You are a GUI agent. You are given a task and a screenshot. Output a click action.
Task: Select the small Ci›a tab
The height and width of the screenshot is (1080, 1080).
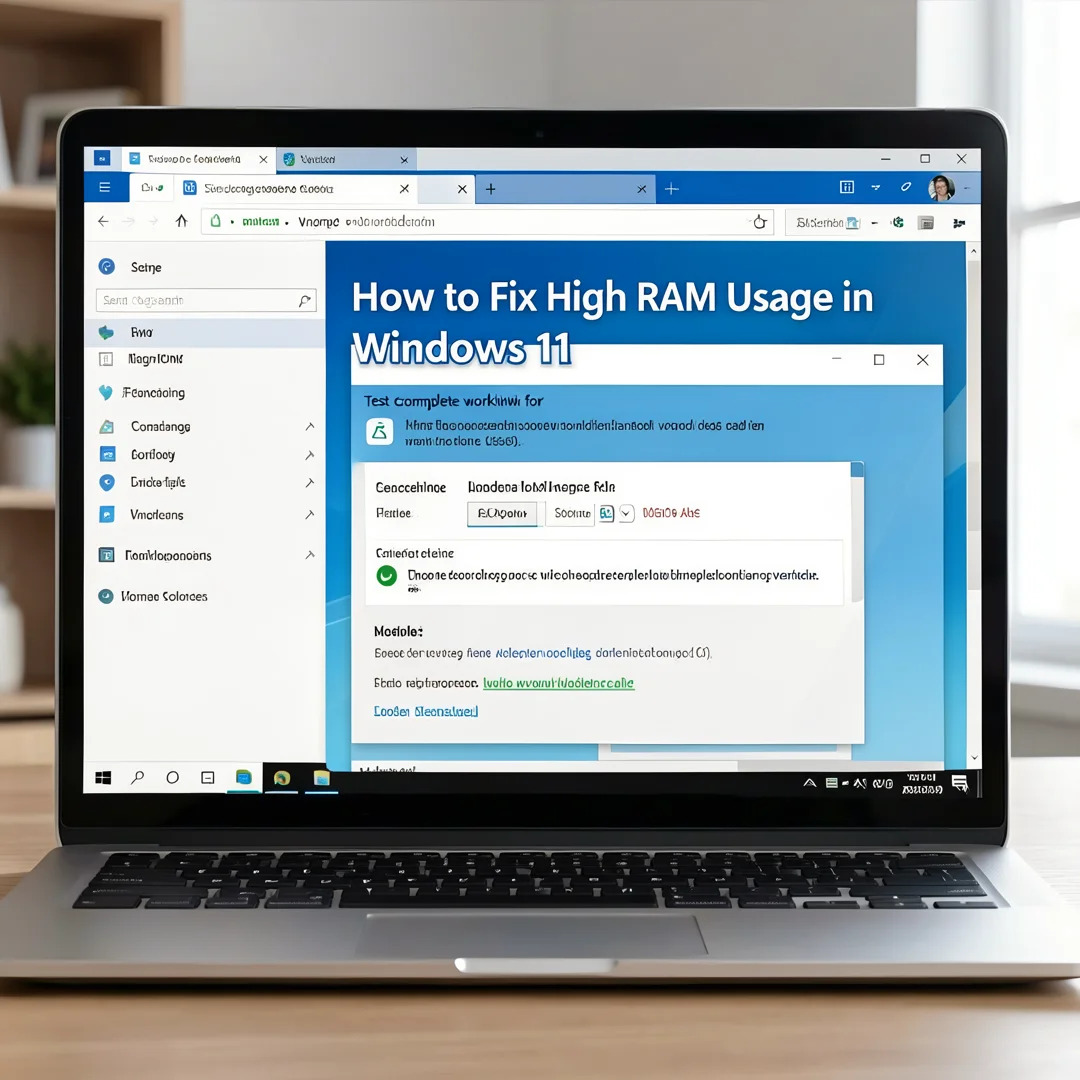coord(152,187)
